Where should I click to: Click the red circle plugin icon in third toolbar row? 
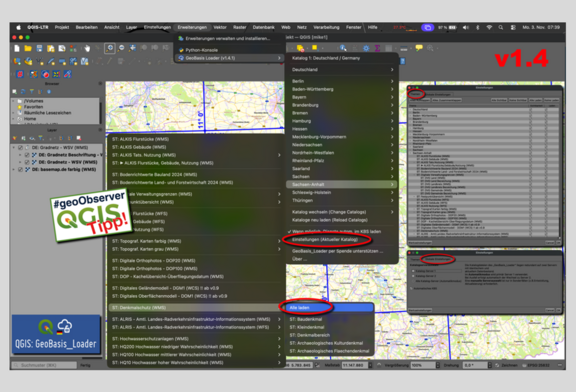(x=45, y=74)
